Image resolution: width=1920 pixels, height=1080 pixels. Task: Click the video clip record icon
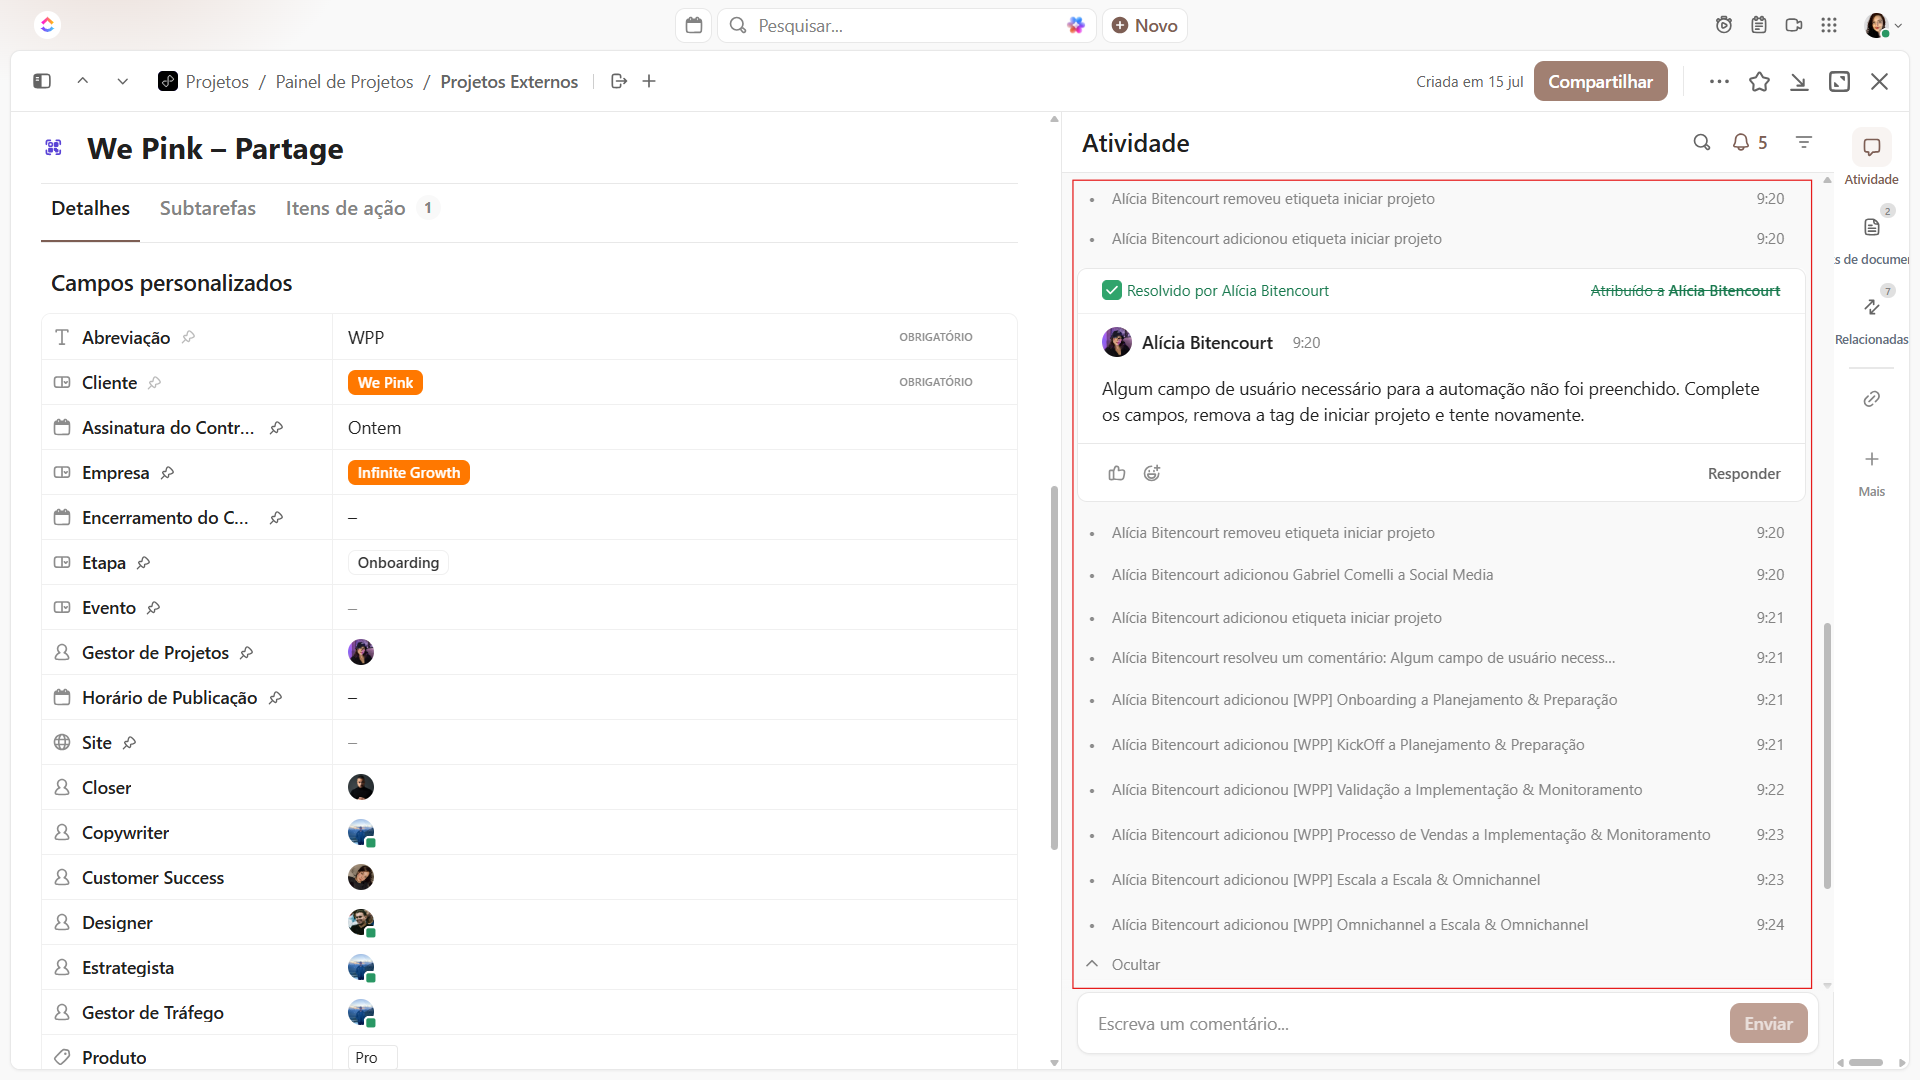[1794, 25]
